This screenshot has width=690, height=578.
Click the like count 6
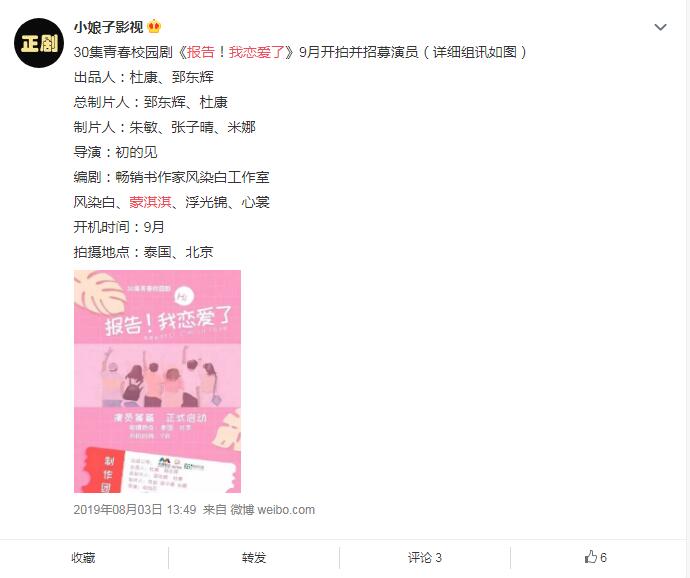603,558
